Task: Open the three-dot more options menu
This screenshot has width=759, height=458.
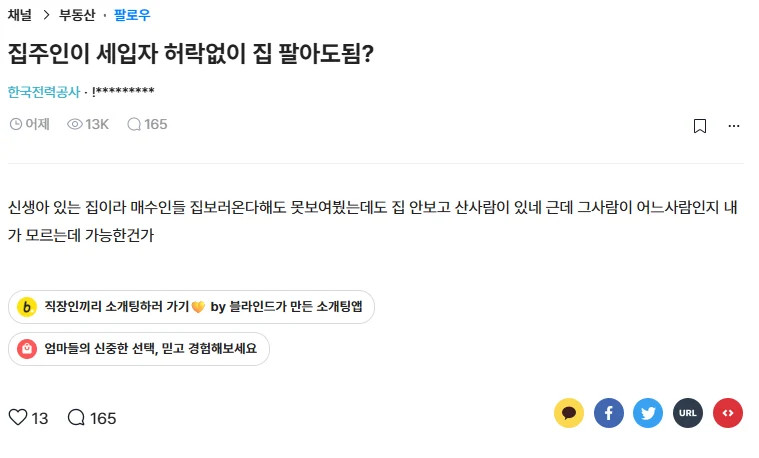Action: coord(734,126)
